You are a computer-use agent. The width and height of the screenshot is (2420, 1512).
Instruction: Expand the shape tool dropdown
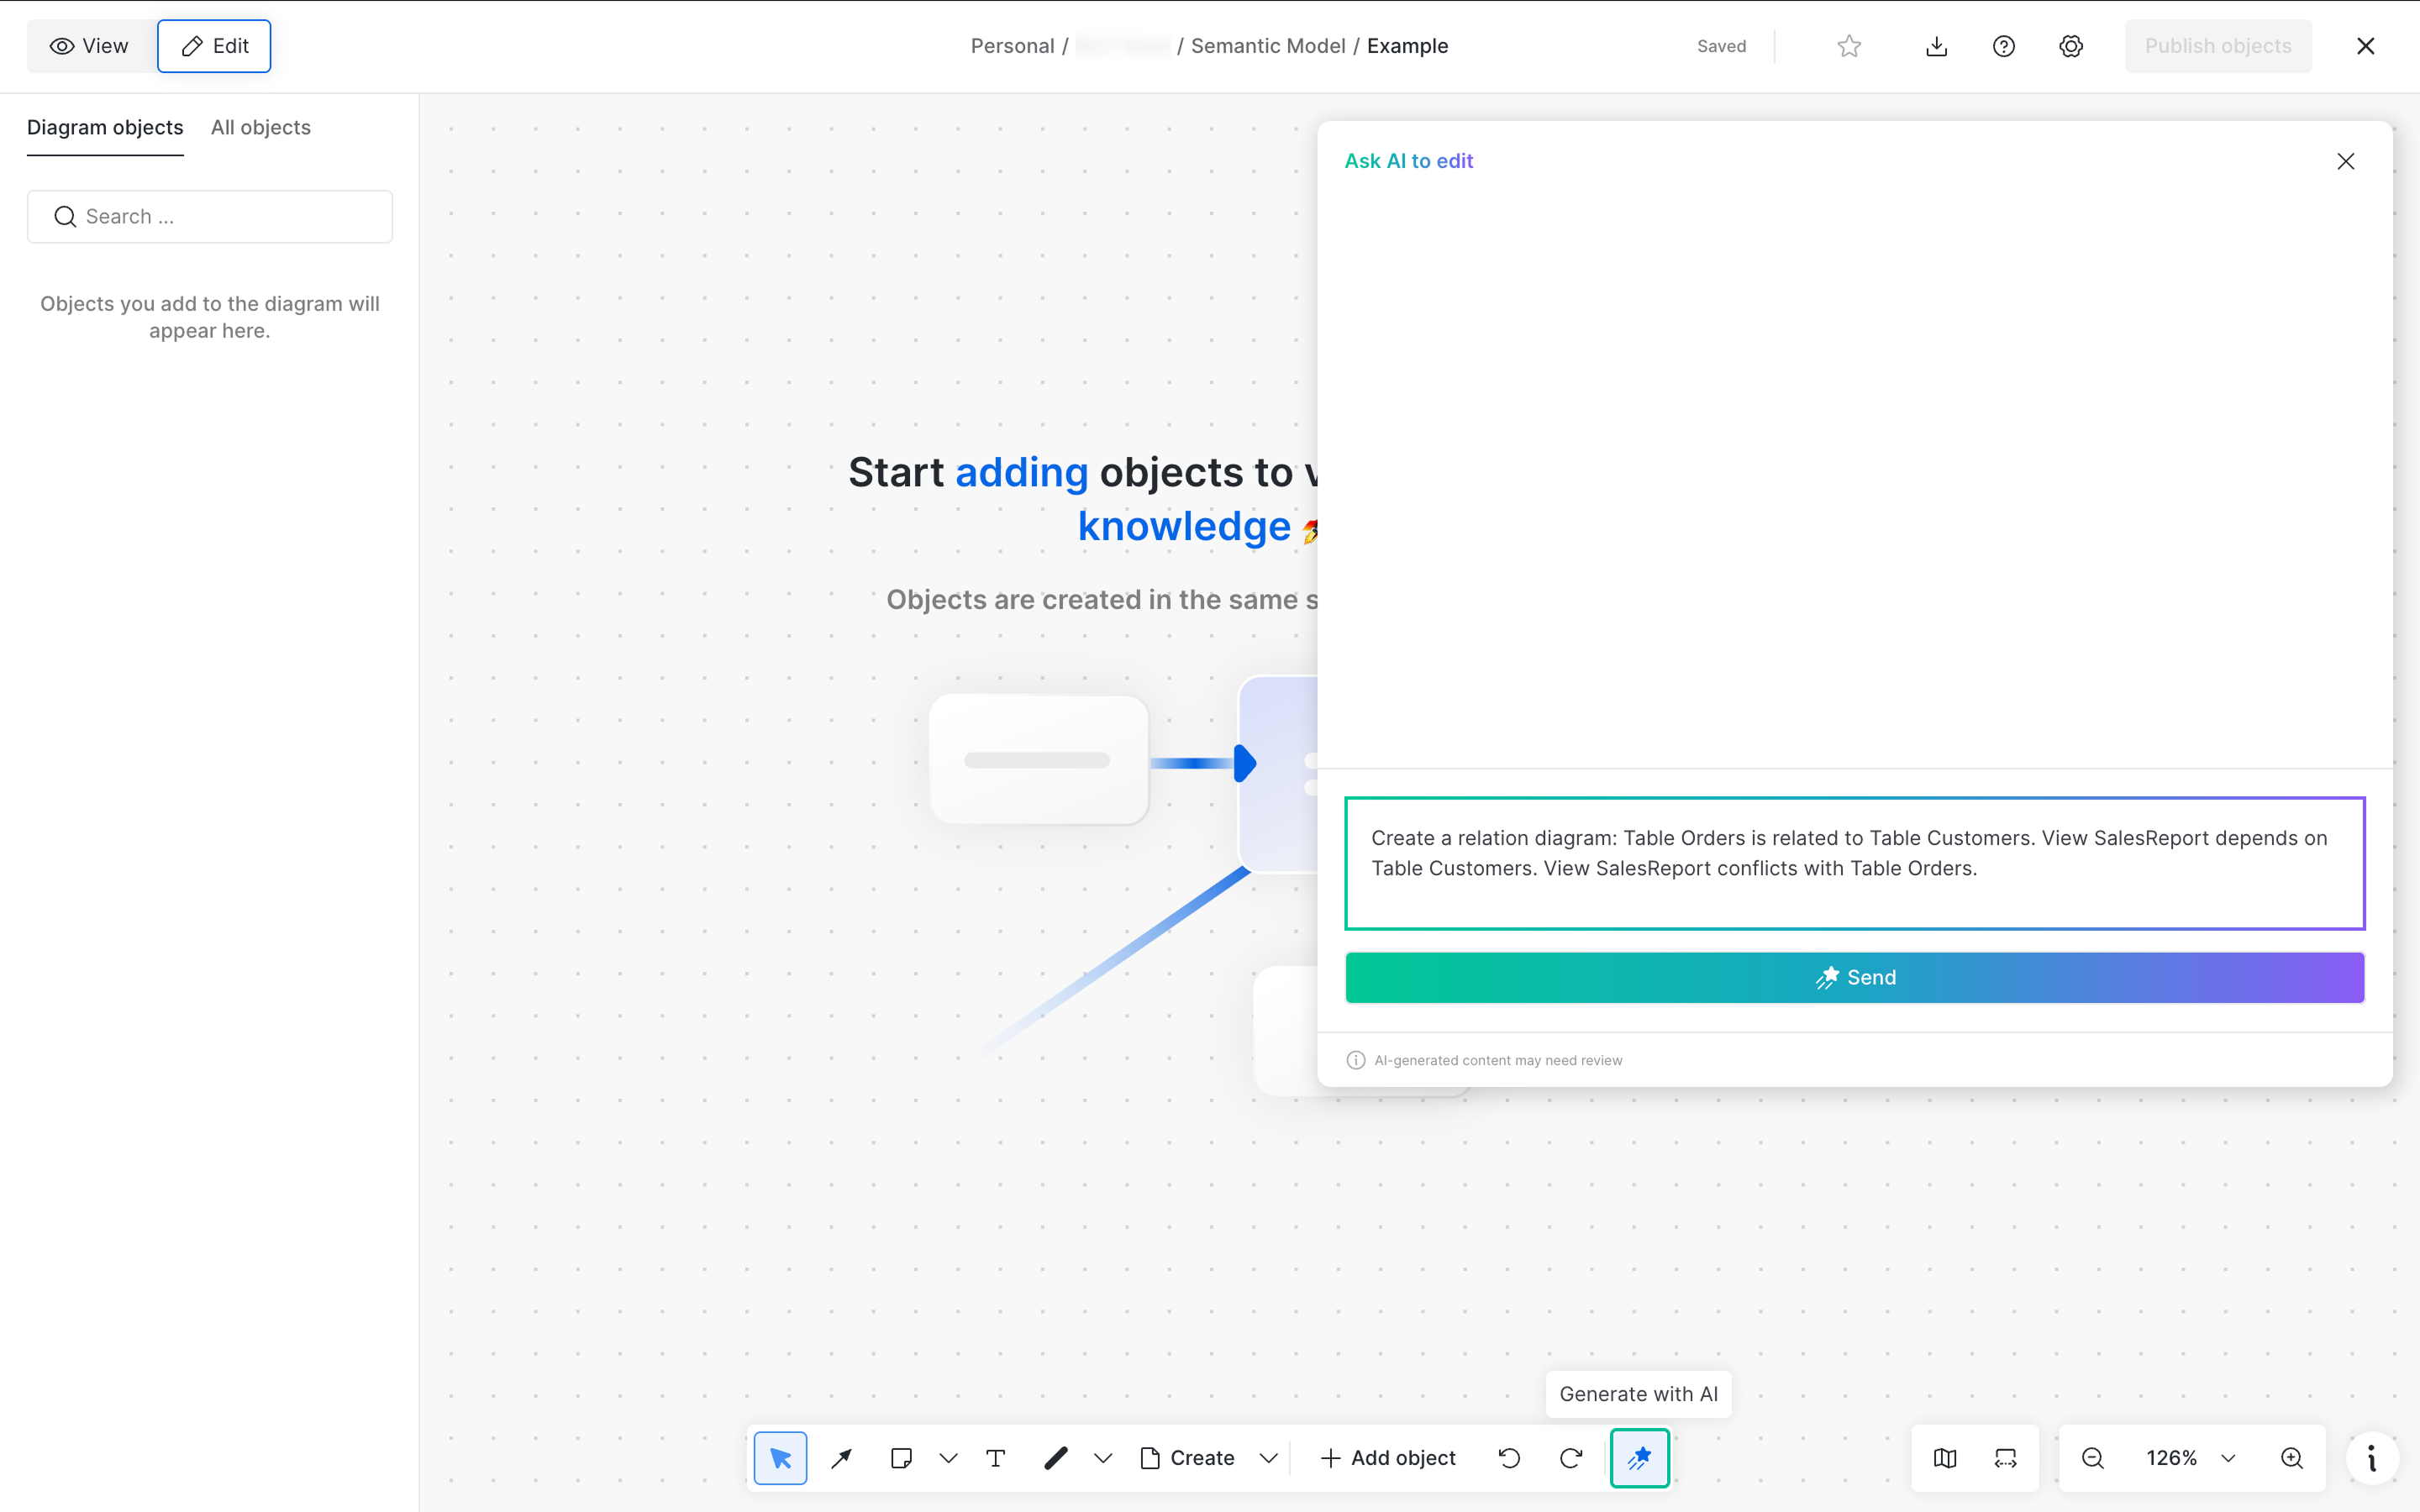pos(948,1458)
